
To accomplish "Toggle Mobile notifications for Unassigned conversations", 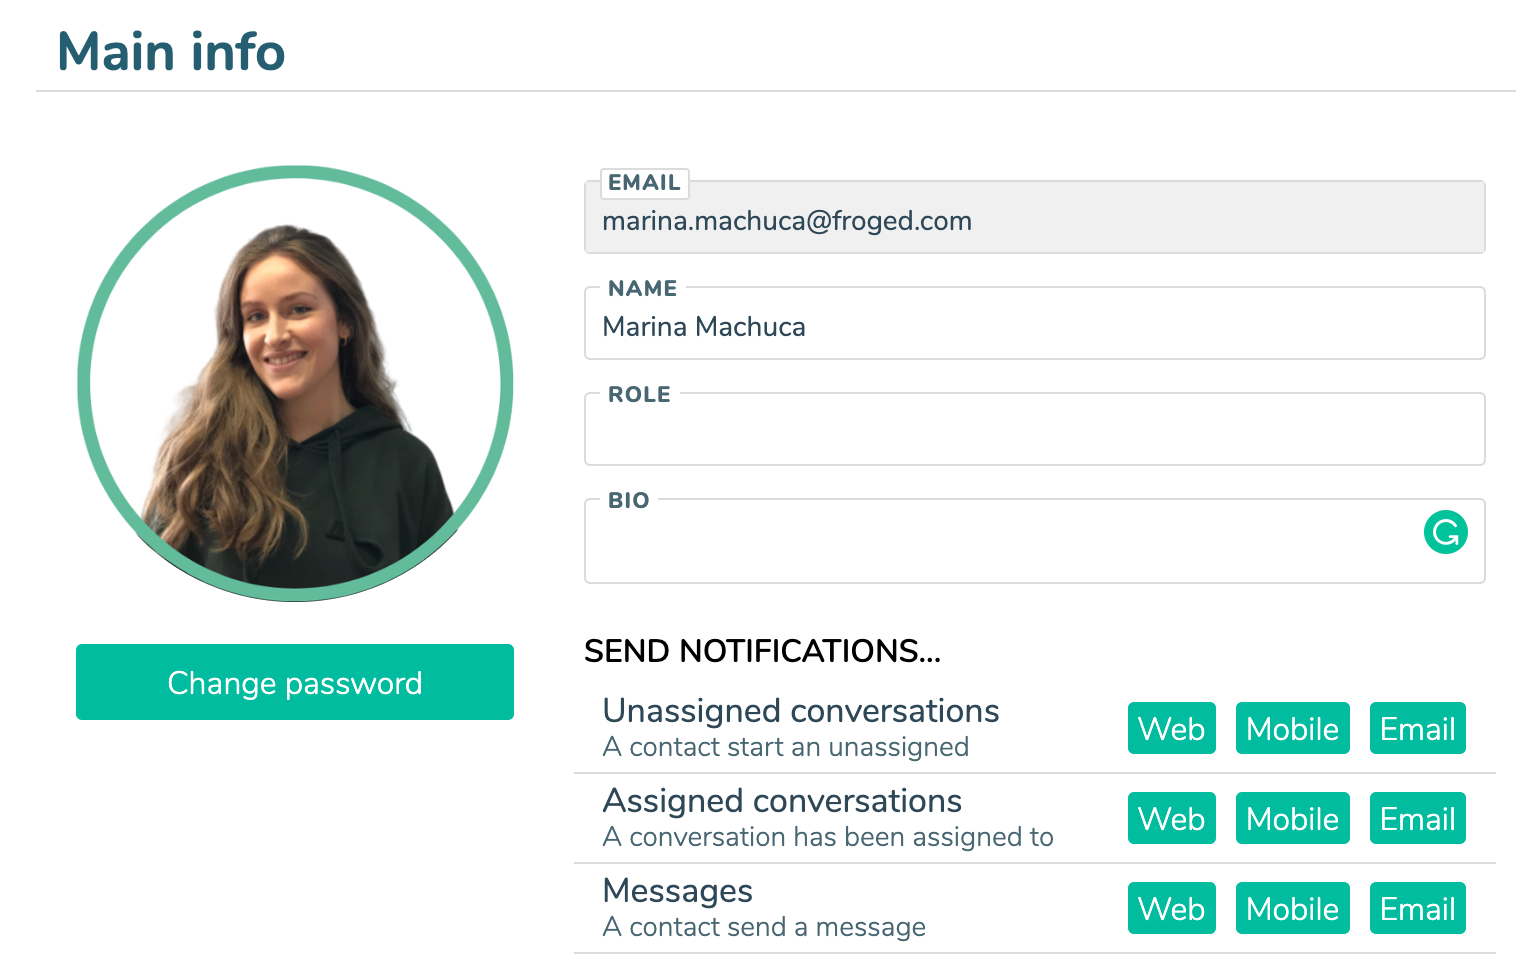I will 1292,728.
